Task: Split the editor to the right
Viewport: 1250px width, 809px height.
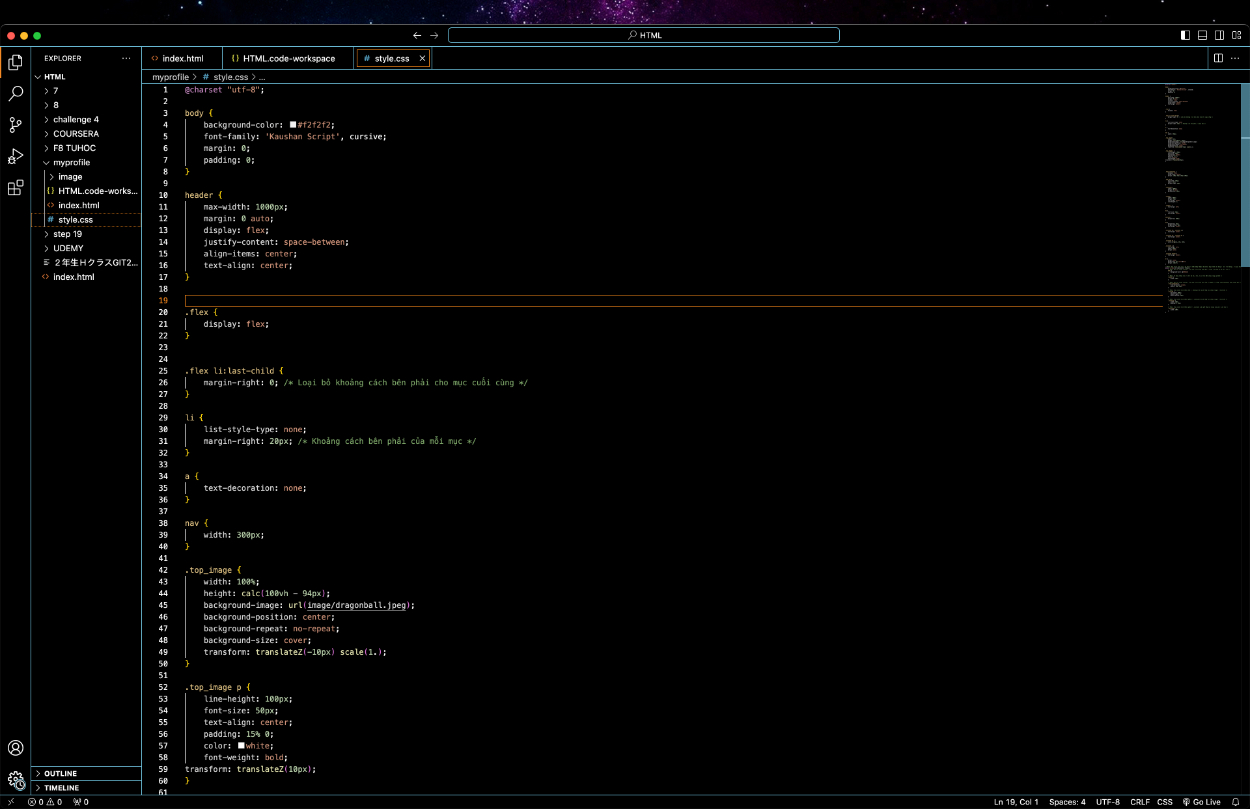Action: (1218, 58)
